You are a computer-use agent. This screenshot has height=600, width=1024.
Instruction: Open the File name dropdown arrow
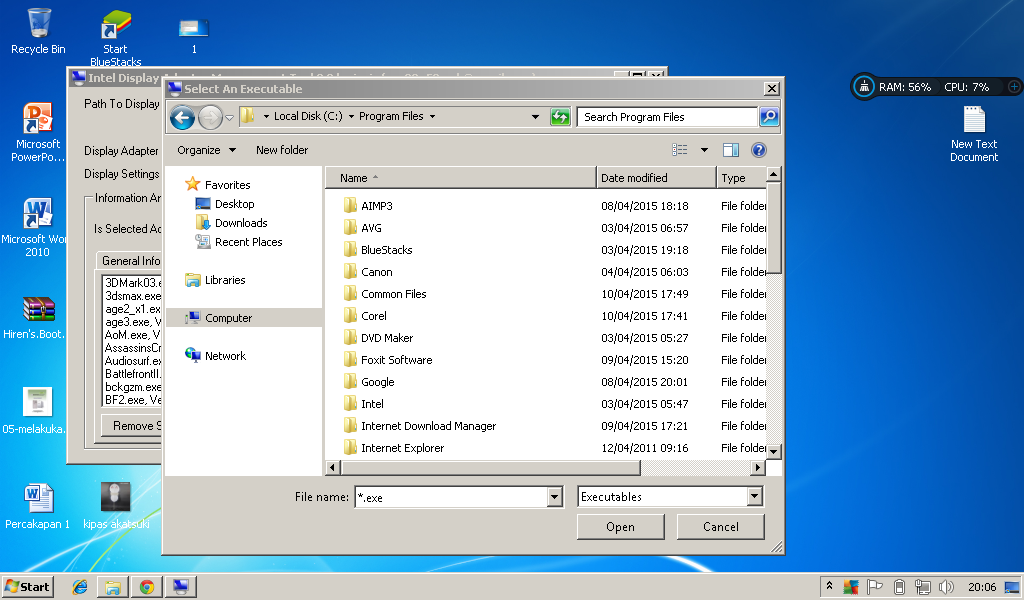pyautogui.click(x=555, y=497)
